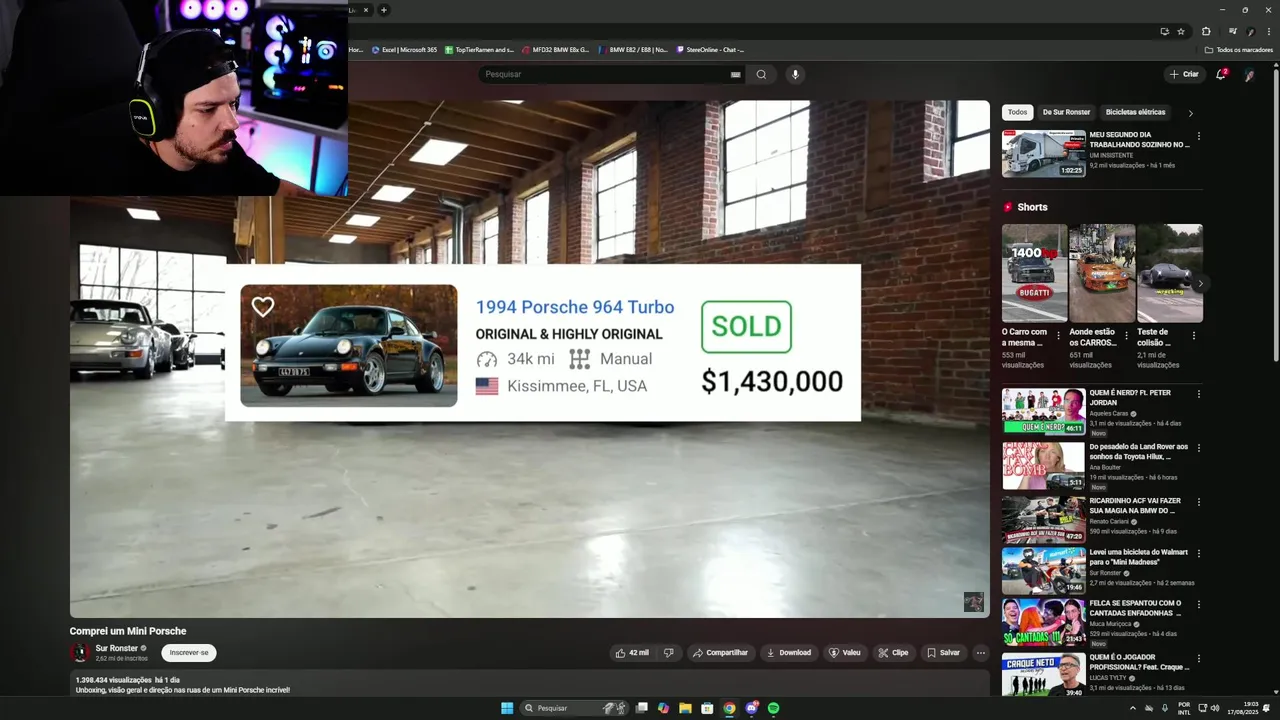
Task: Open Quem É Nerd? Ft. Peter Jordan video
Action: 1043,411
